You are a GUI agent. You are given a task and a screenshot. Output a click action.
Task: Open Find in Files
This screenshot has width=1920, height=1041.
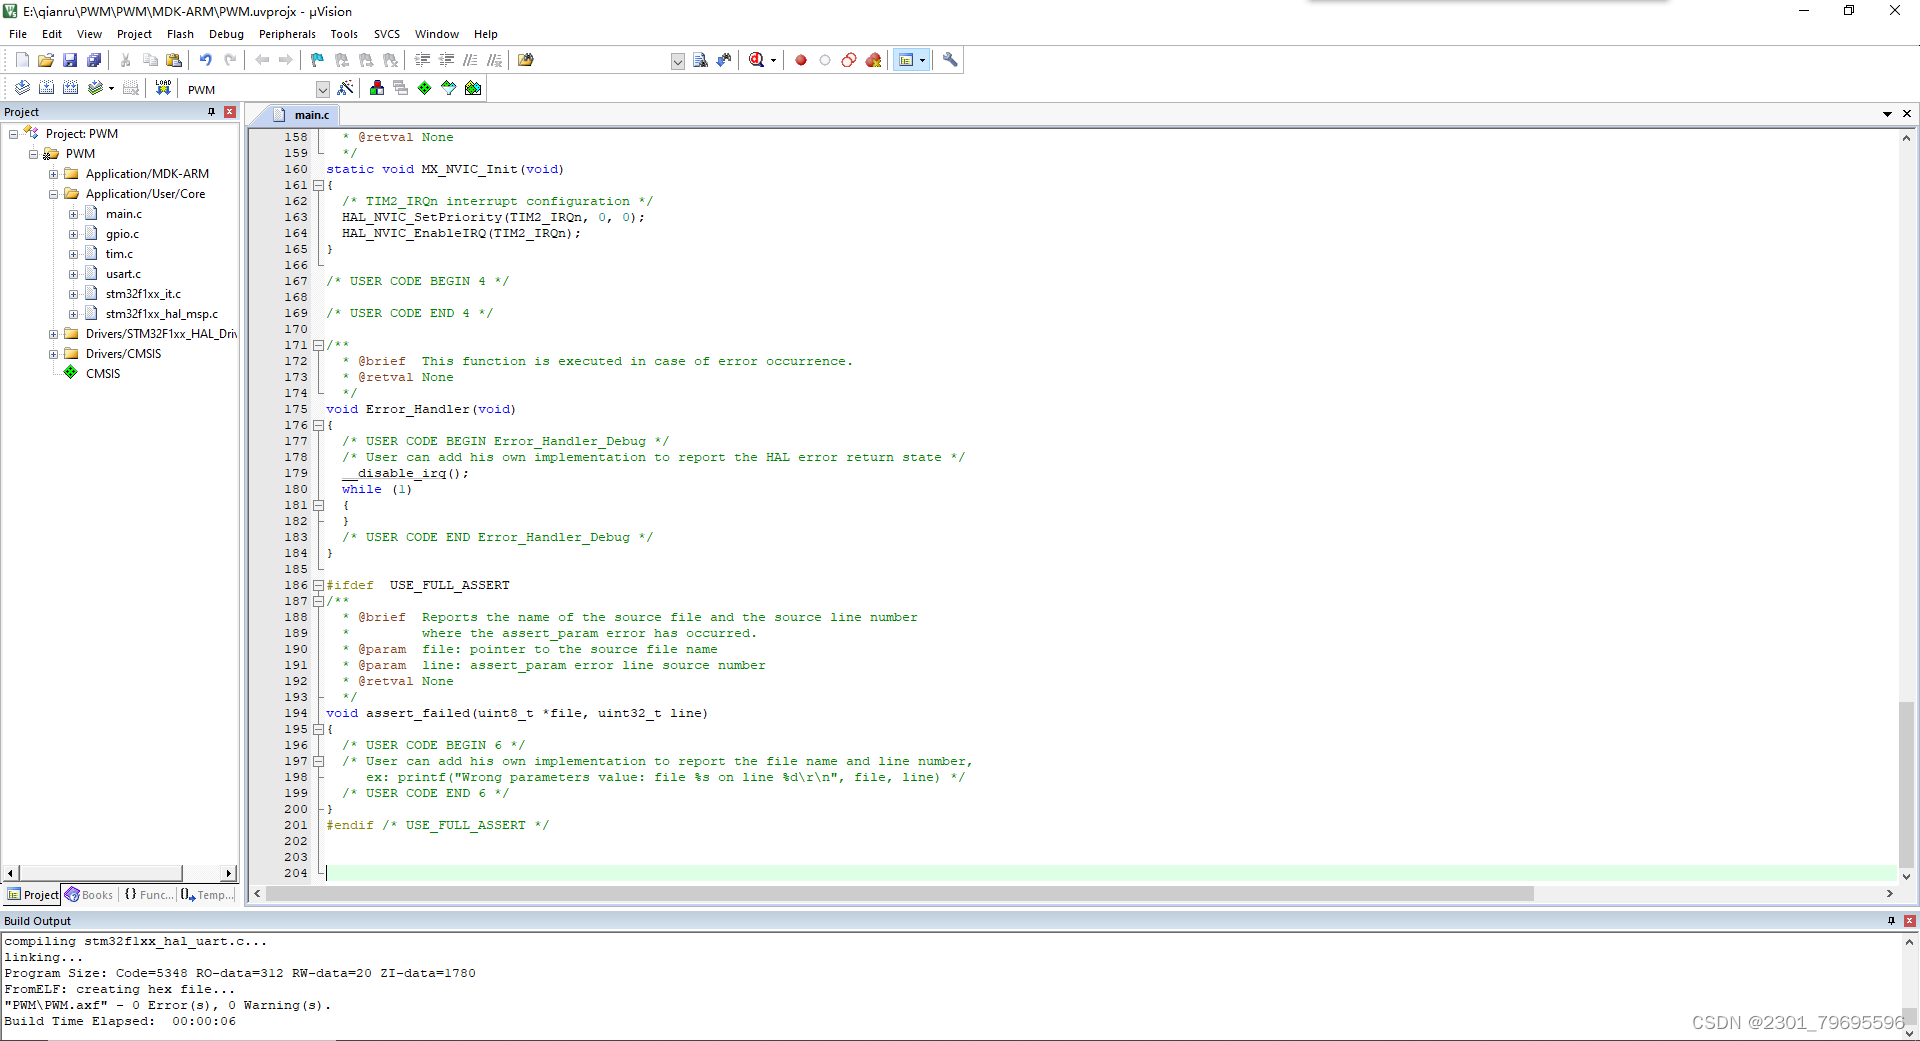click(526, 60)
